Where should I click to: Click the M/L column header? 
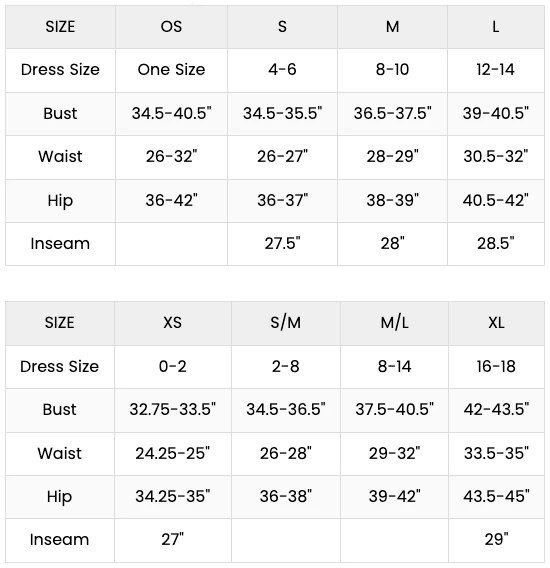point(395,323)
